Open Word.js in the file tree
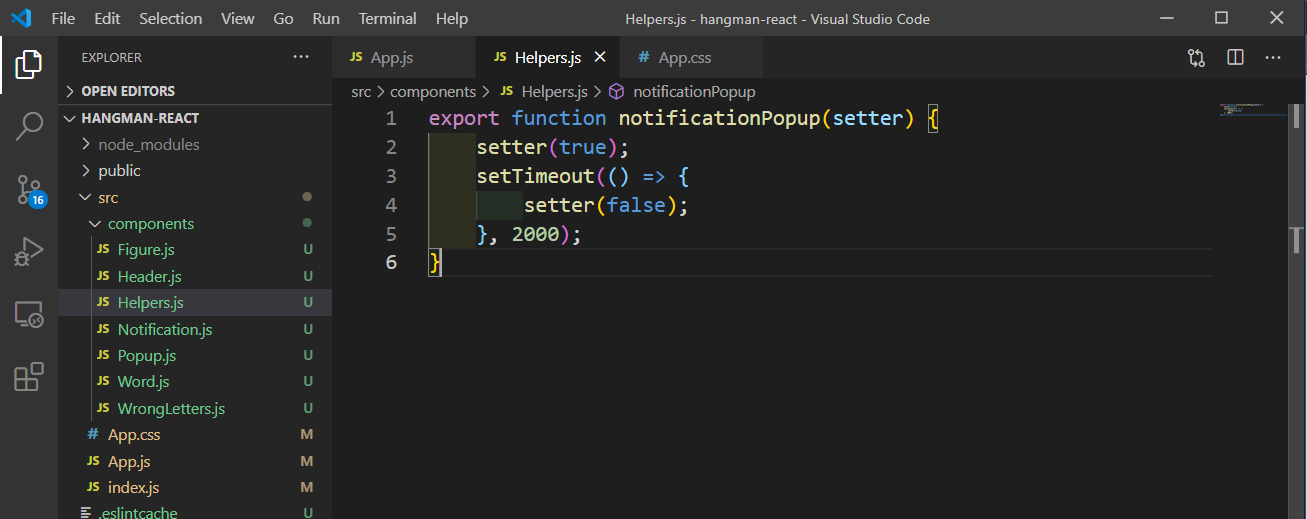 [195, 382]
